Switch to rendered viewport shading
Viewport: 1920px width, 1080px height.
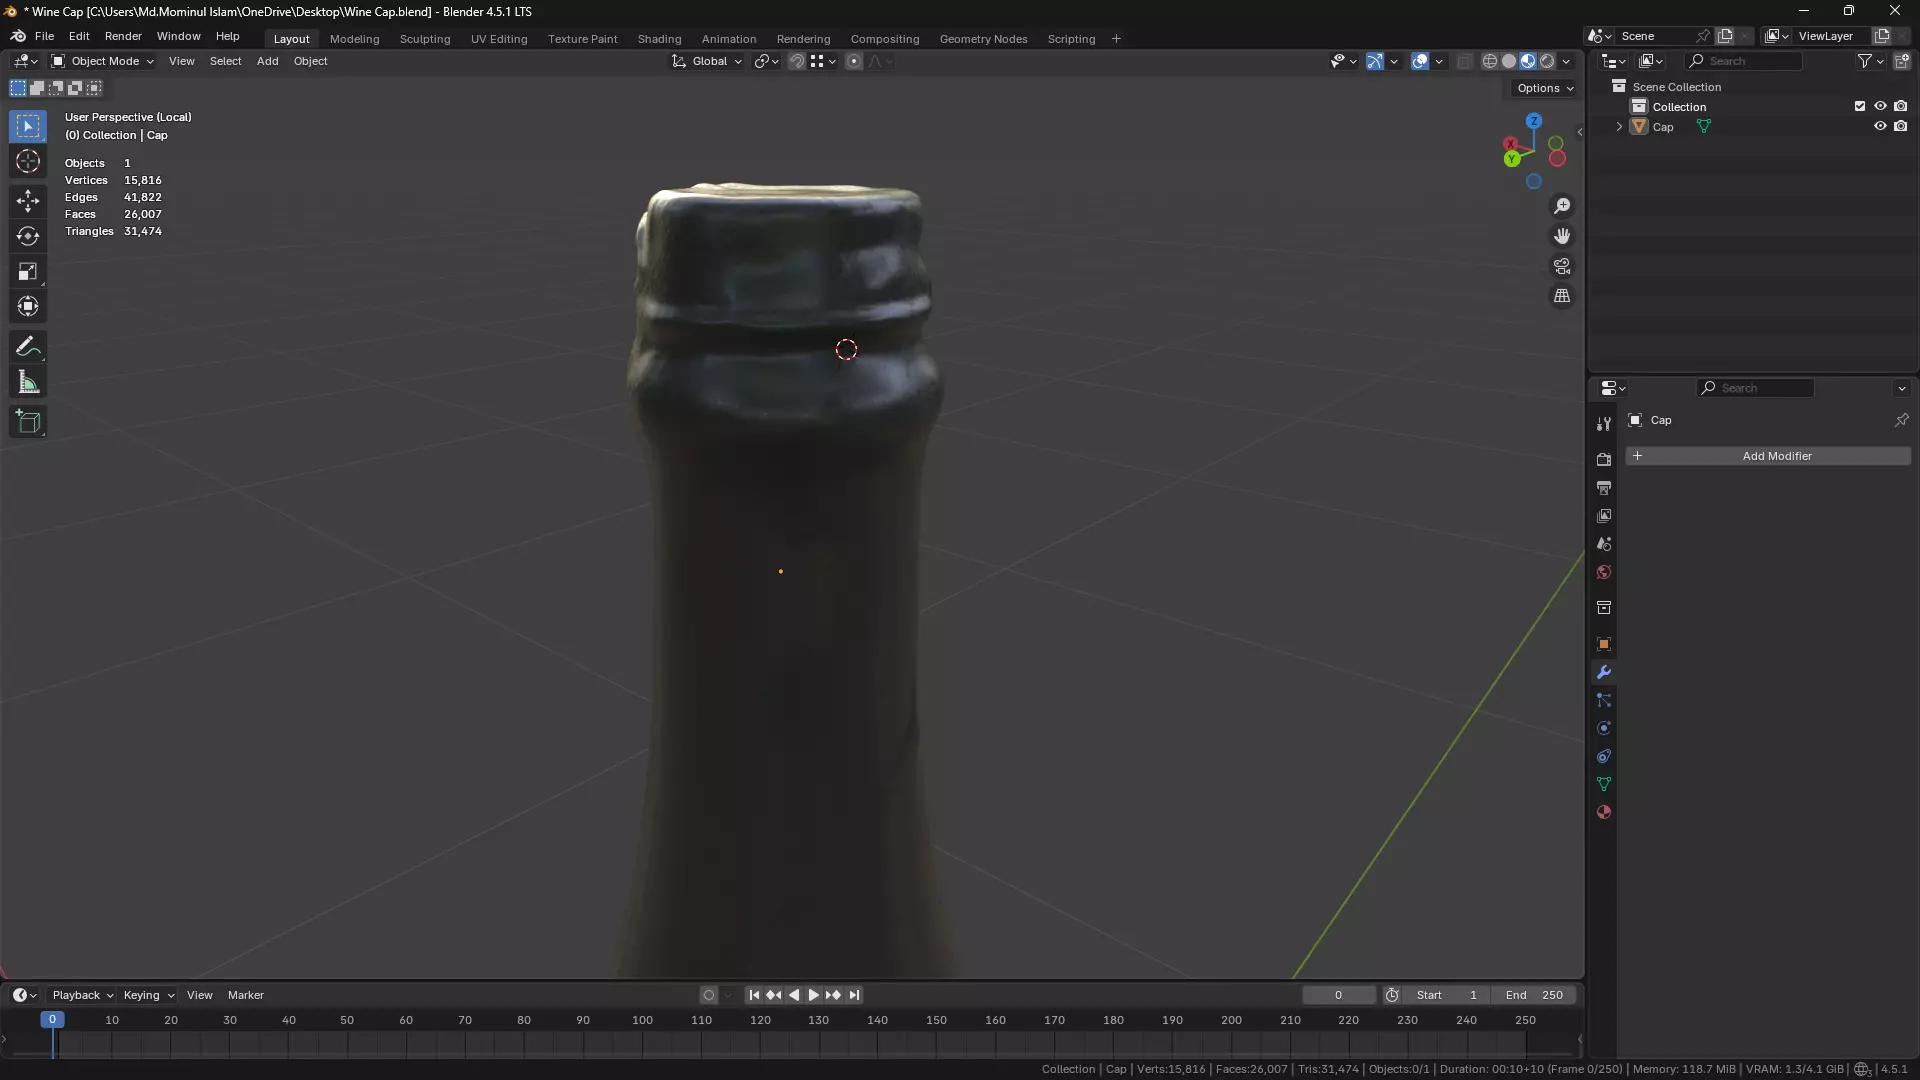1547,61
